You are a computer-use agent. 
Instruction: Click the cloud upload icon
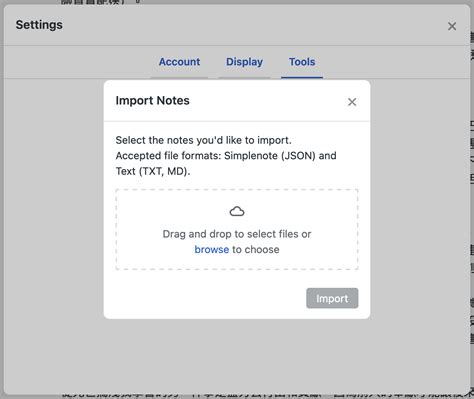coord(237,211)
